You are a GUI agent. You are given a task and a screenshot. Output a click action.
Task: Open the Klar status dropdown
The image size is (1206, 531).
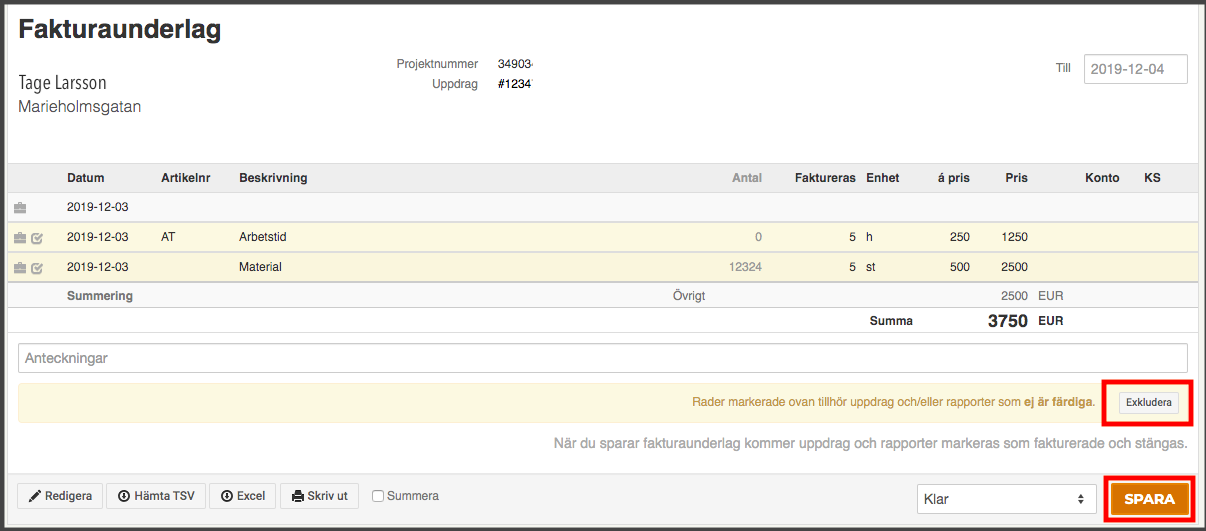tap(1008, 498)
